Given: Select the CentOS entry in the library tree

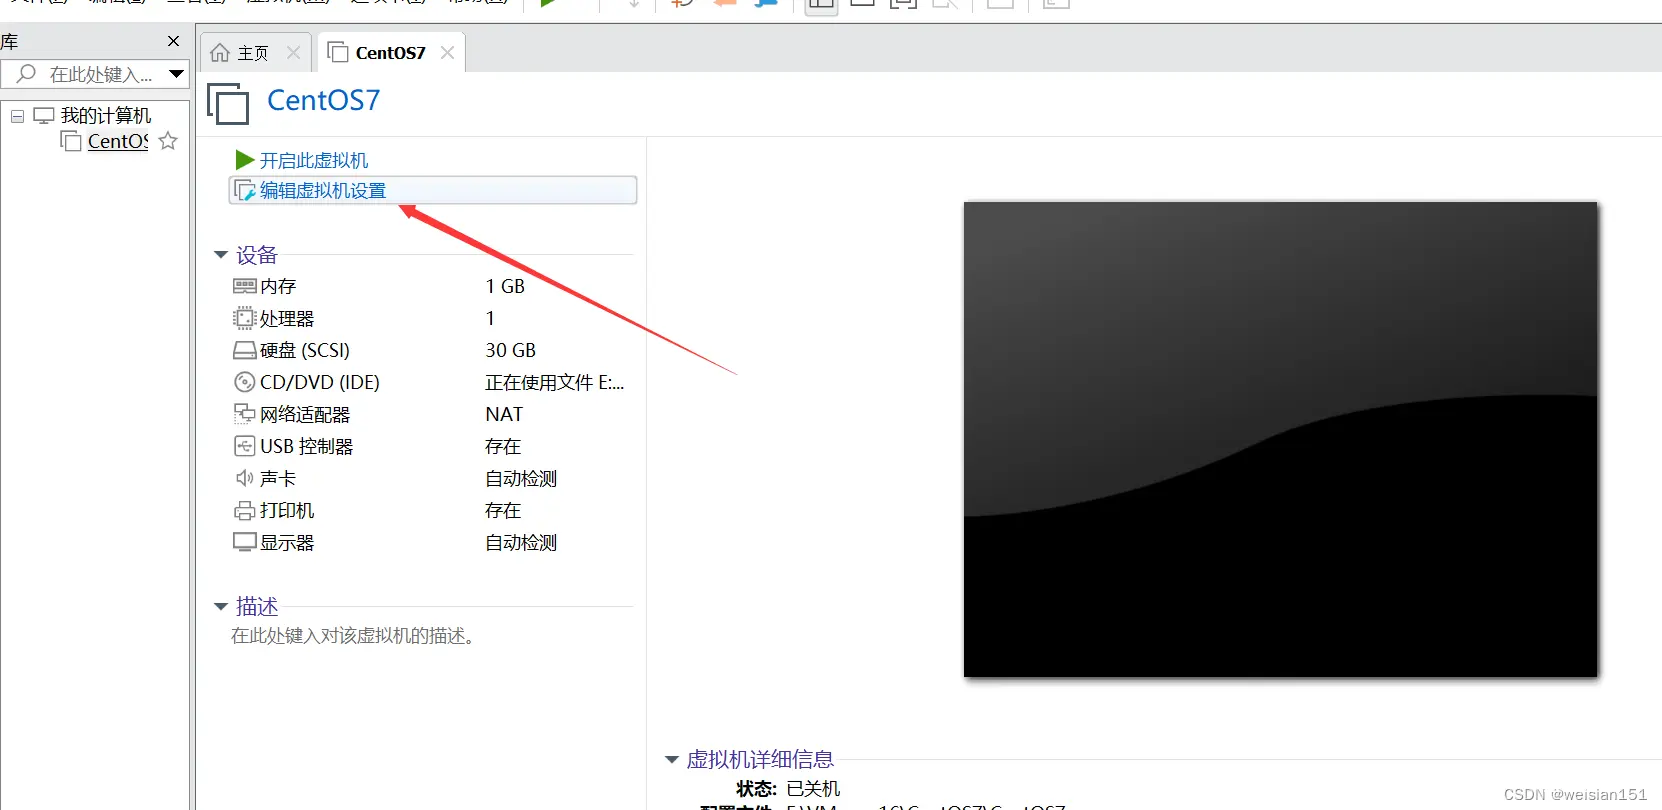Looking at the screenshot, I should tap(117, 141).
